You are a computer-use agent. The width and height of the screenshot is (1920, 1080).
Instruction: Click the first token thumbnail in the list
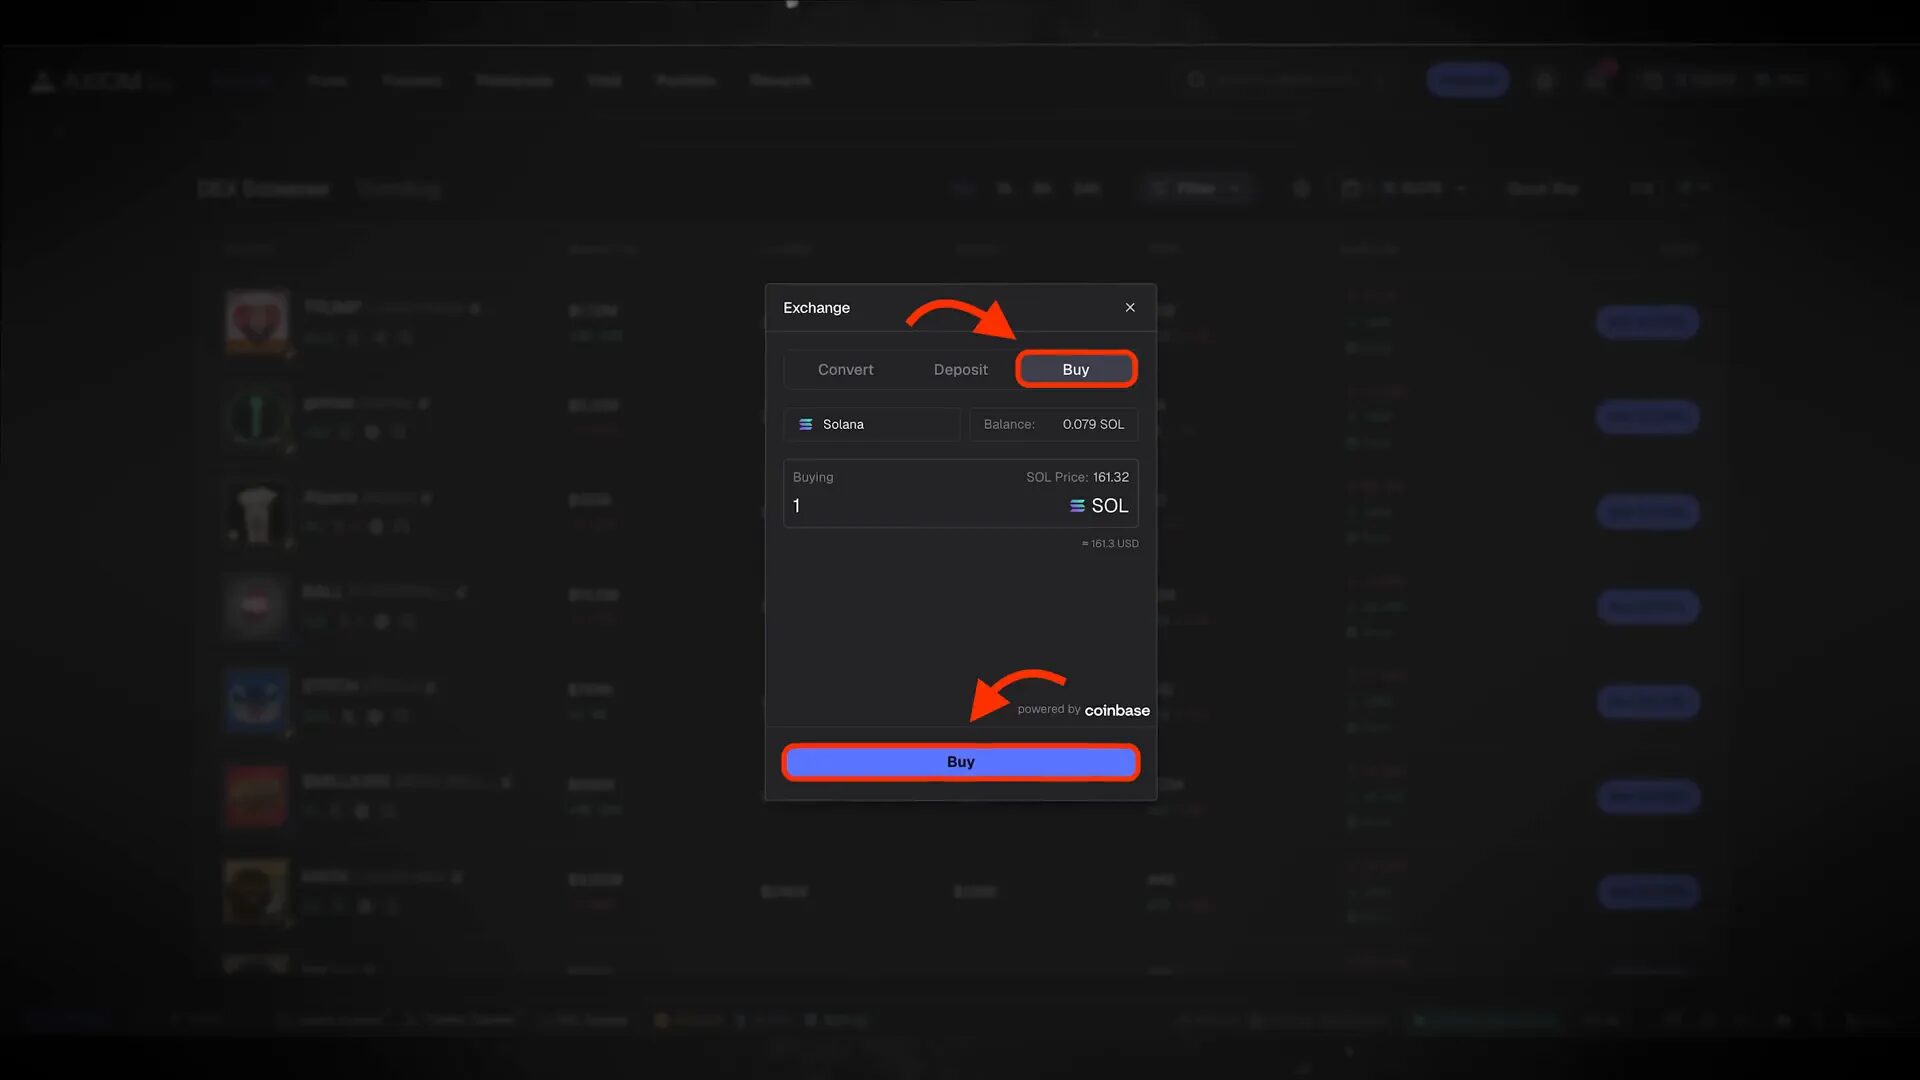(x=256, y=322)
